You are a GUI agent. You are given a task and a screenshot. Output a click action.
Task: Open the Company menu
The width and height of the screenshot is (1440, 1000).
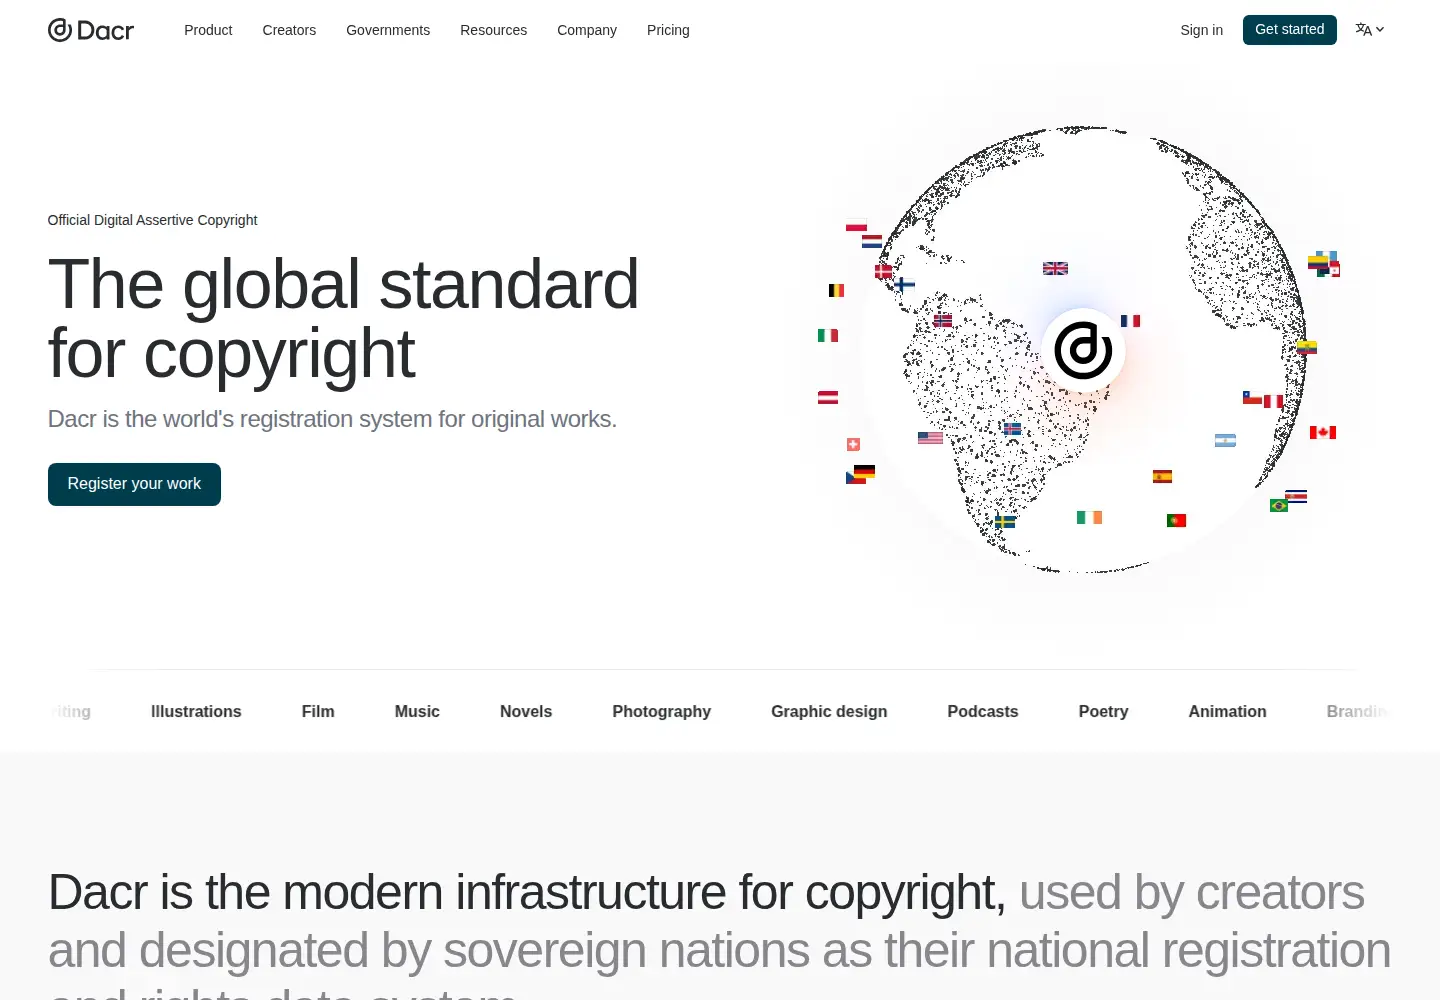587,30
